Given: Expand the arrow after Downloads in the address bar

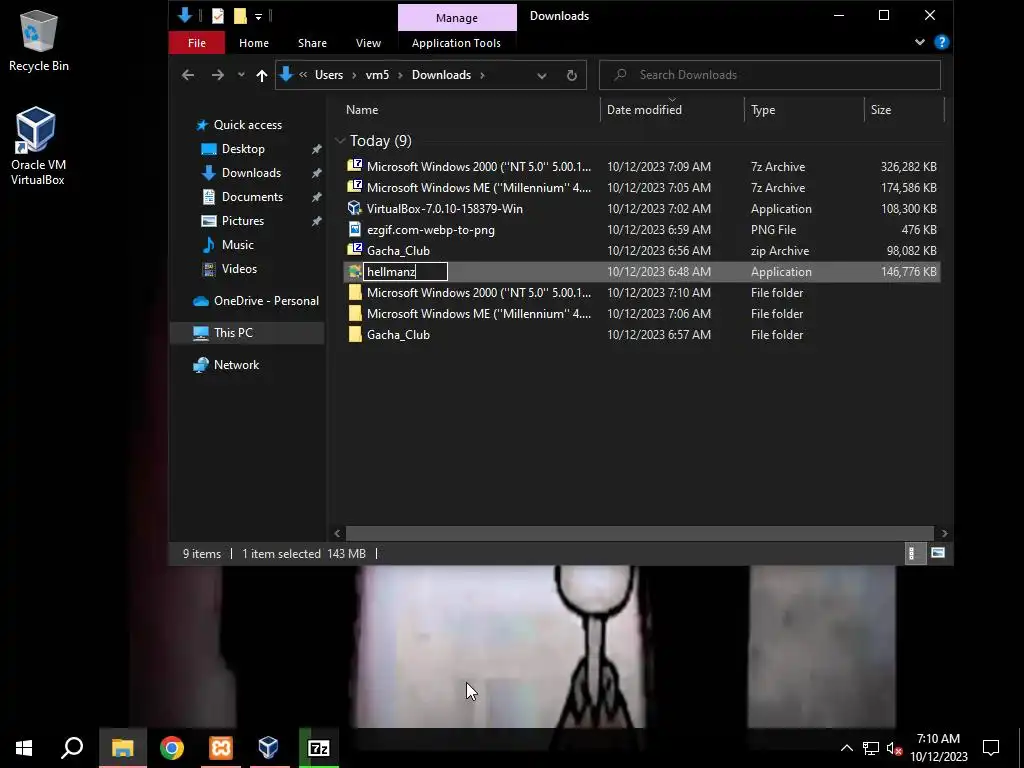Looking at the screenshot, I should (x=483, y=75).
